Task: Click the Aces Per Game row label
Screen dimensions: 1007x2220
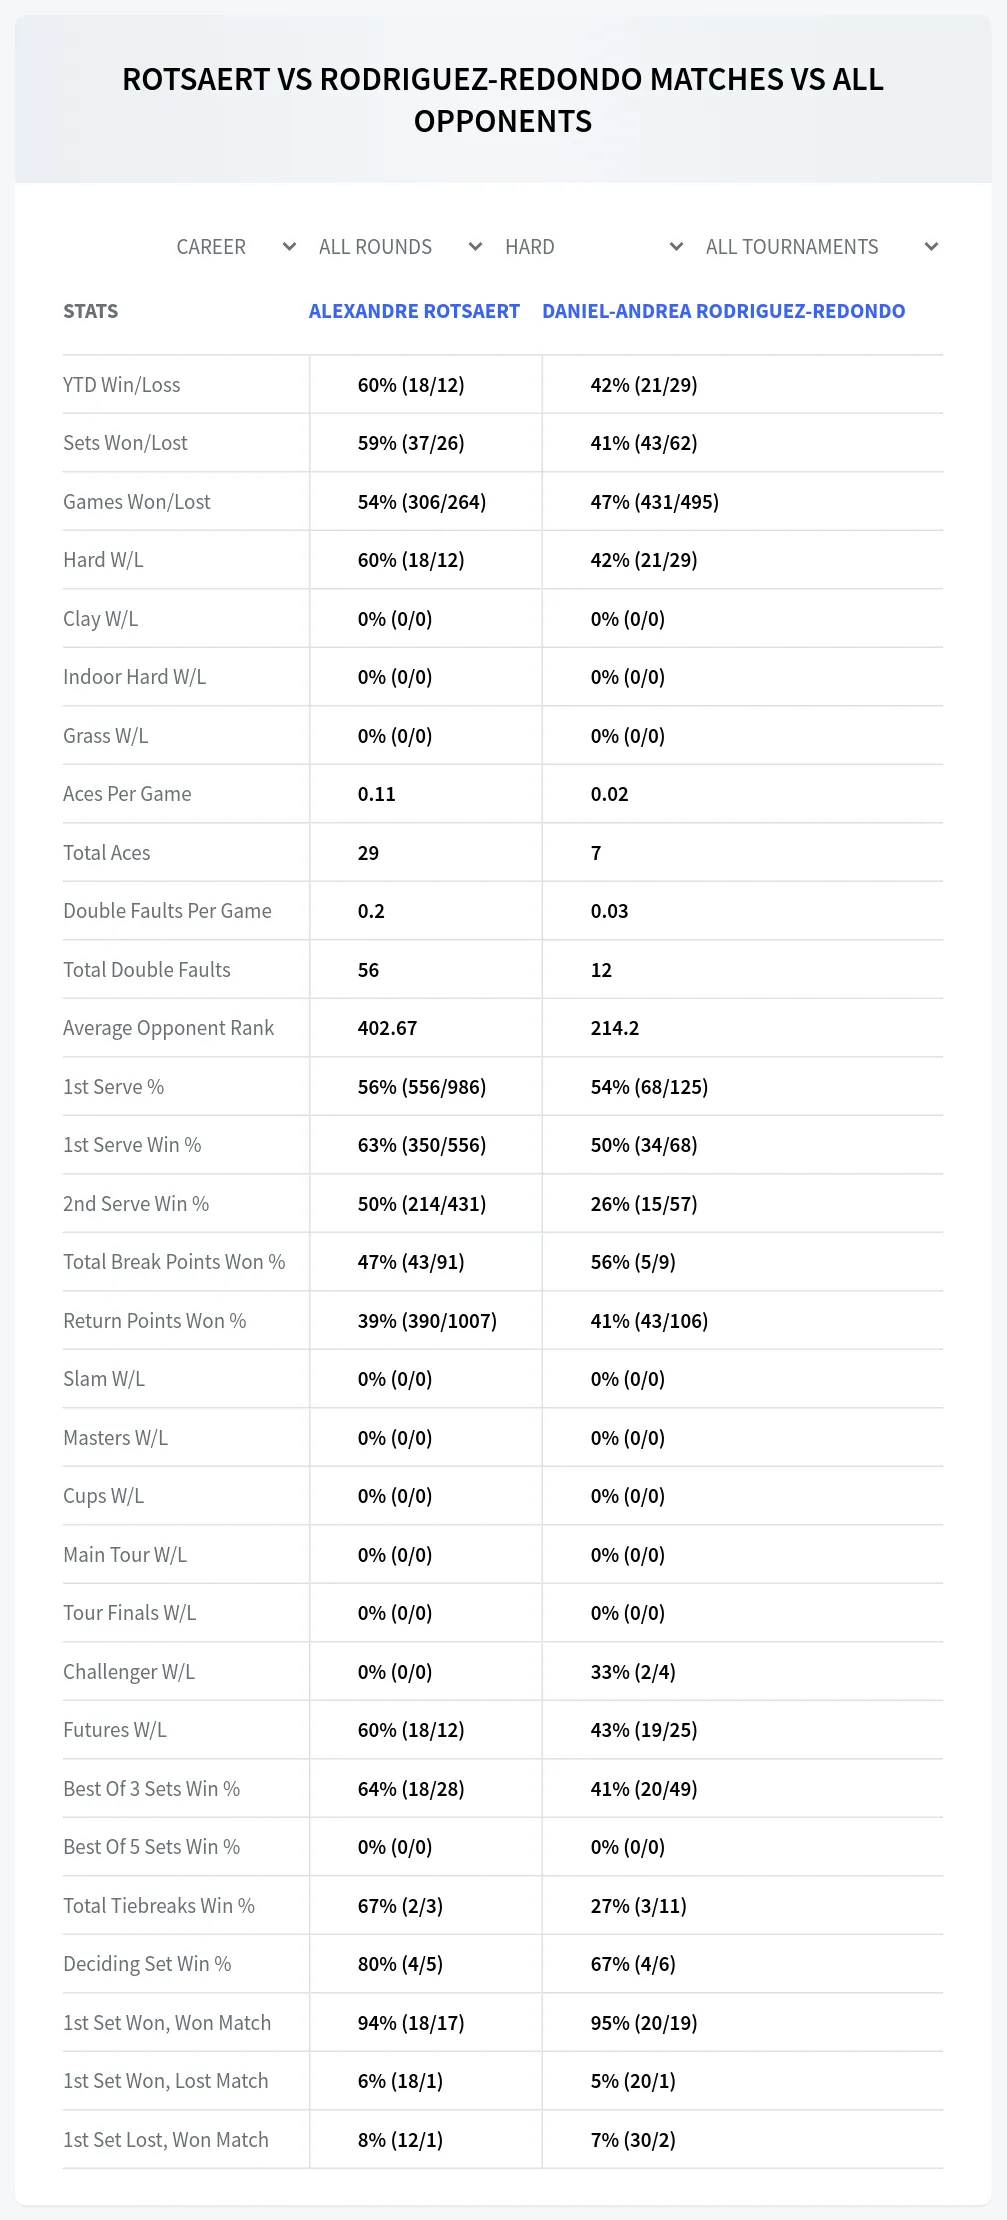Action: (x=127, y=794)
